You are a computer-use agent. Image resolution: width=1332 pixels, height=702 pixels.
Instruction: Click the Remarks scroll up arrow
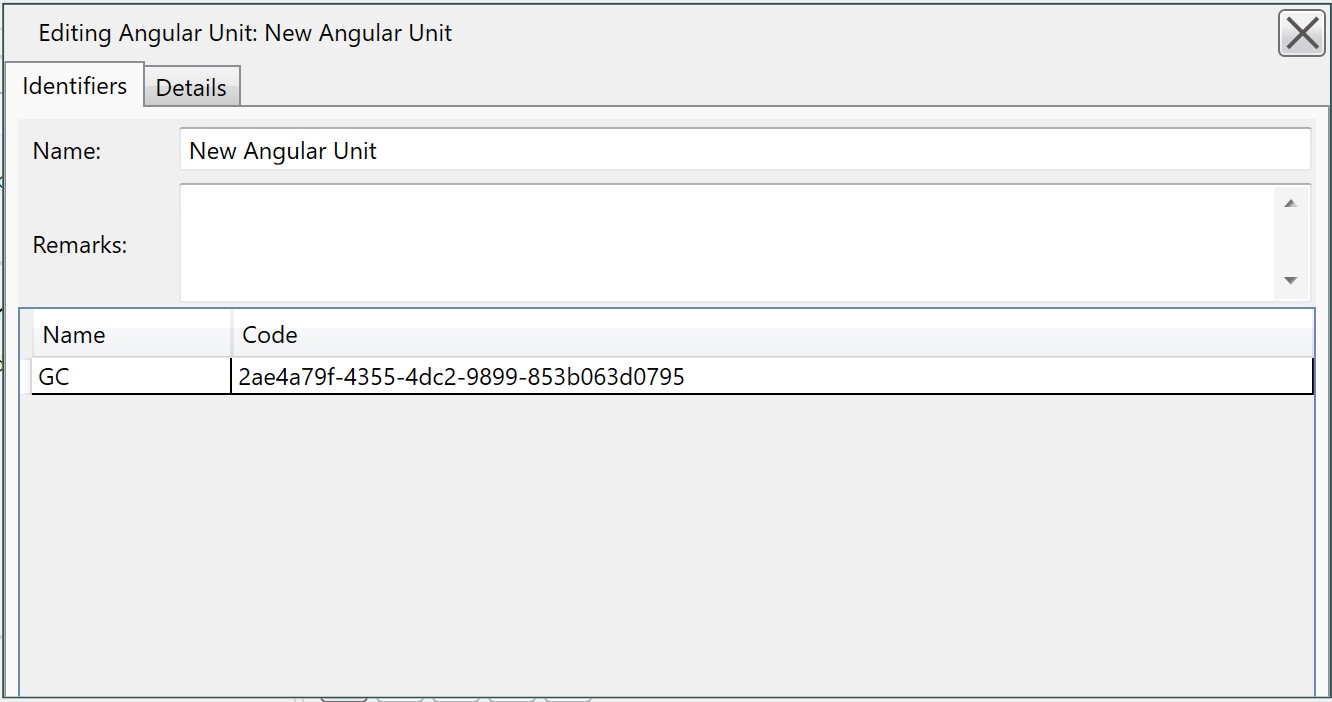(x=1290, y=203)
